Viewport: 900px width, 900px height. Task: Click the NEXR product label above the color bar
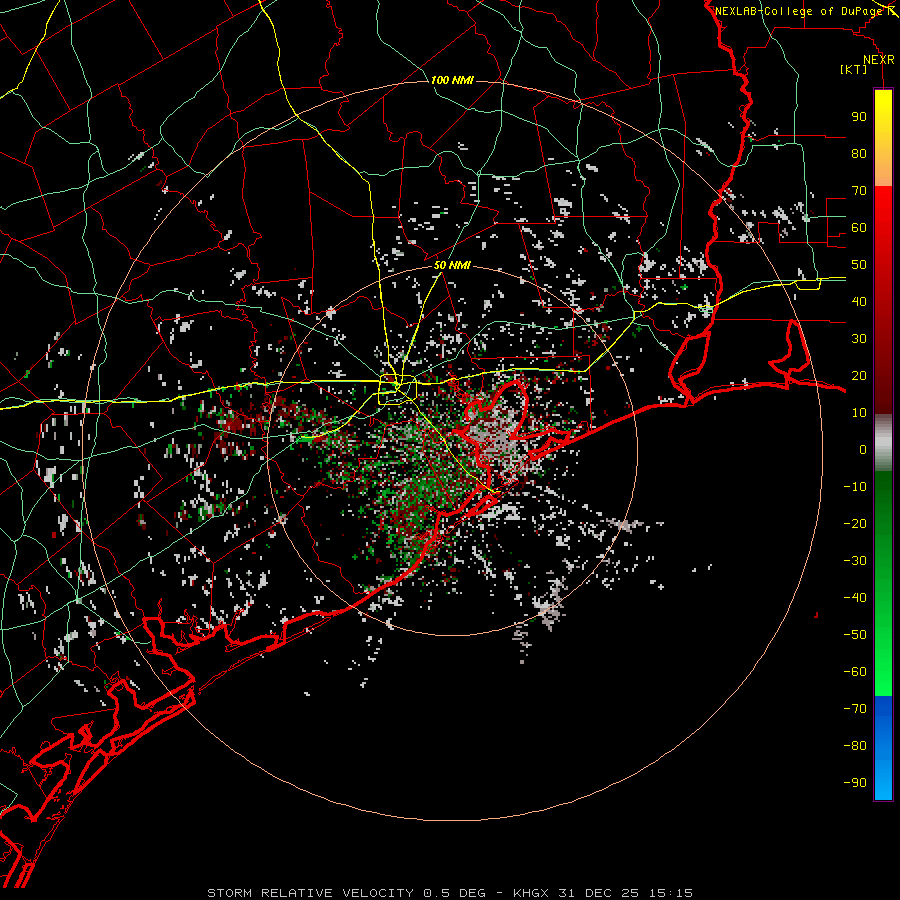(x=879, y=60)
